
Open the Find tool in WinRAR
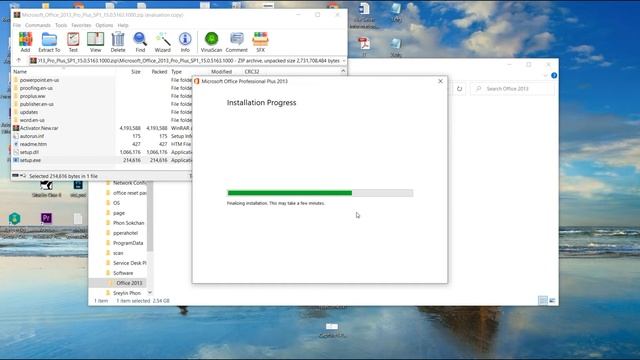[x=140, y=42]
